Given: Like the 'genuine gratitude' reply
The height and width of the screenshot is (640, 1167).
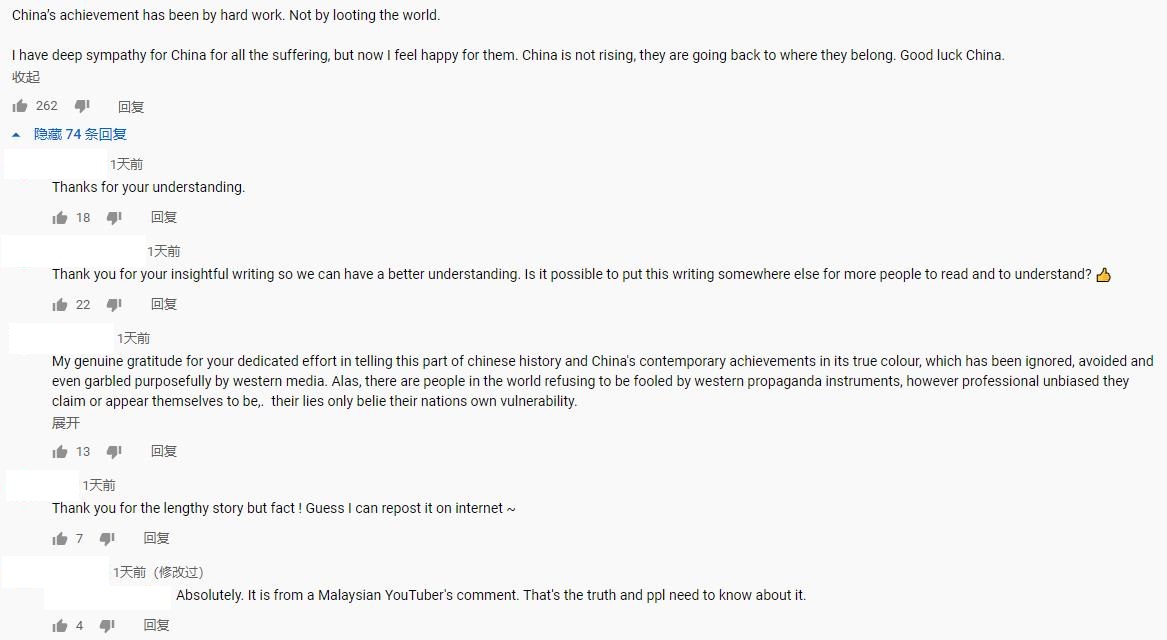Looking at the screenshot, I should 60,451.
